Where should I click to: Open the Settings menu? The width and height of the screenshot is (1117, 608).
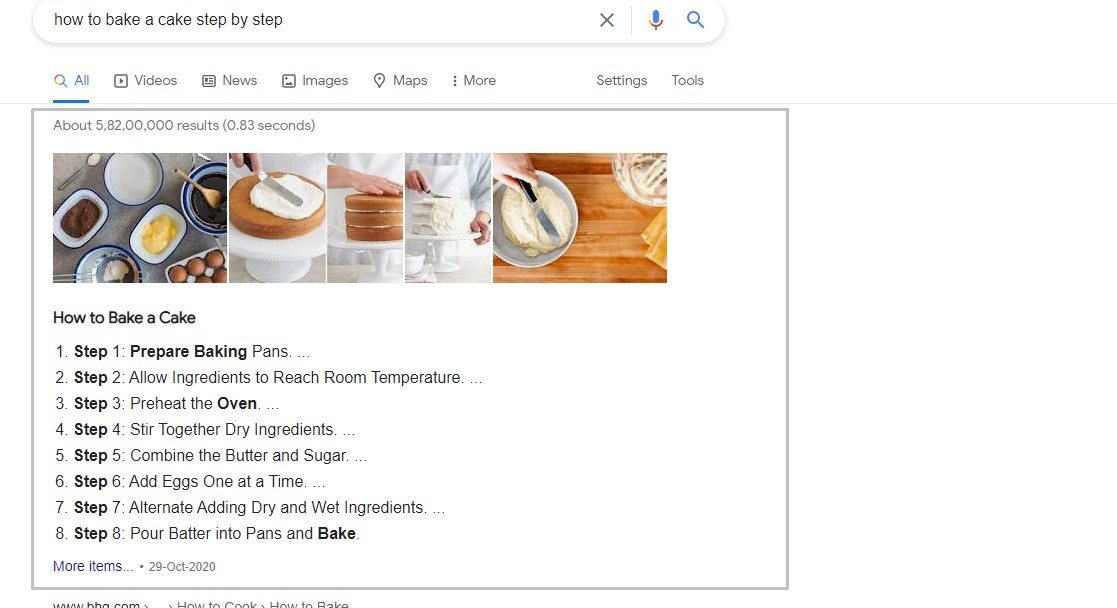pos(621,80)
